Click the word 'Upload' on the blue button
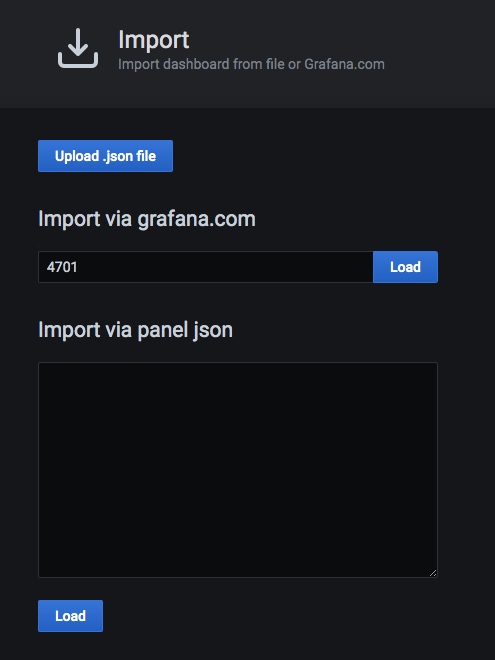495x660 pixels. [77, 156]
